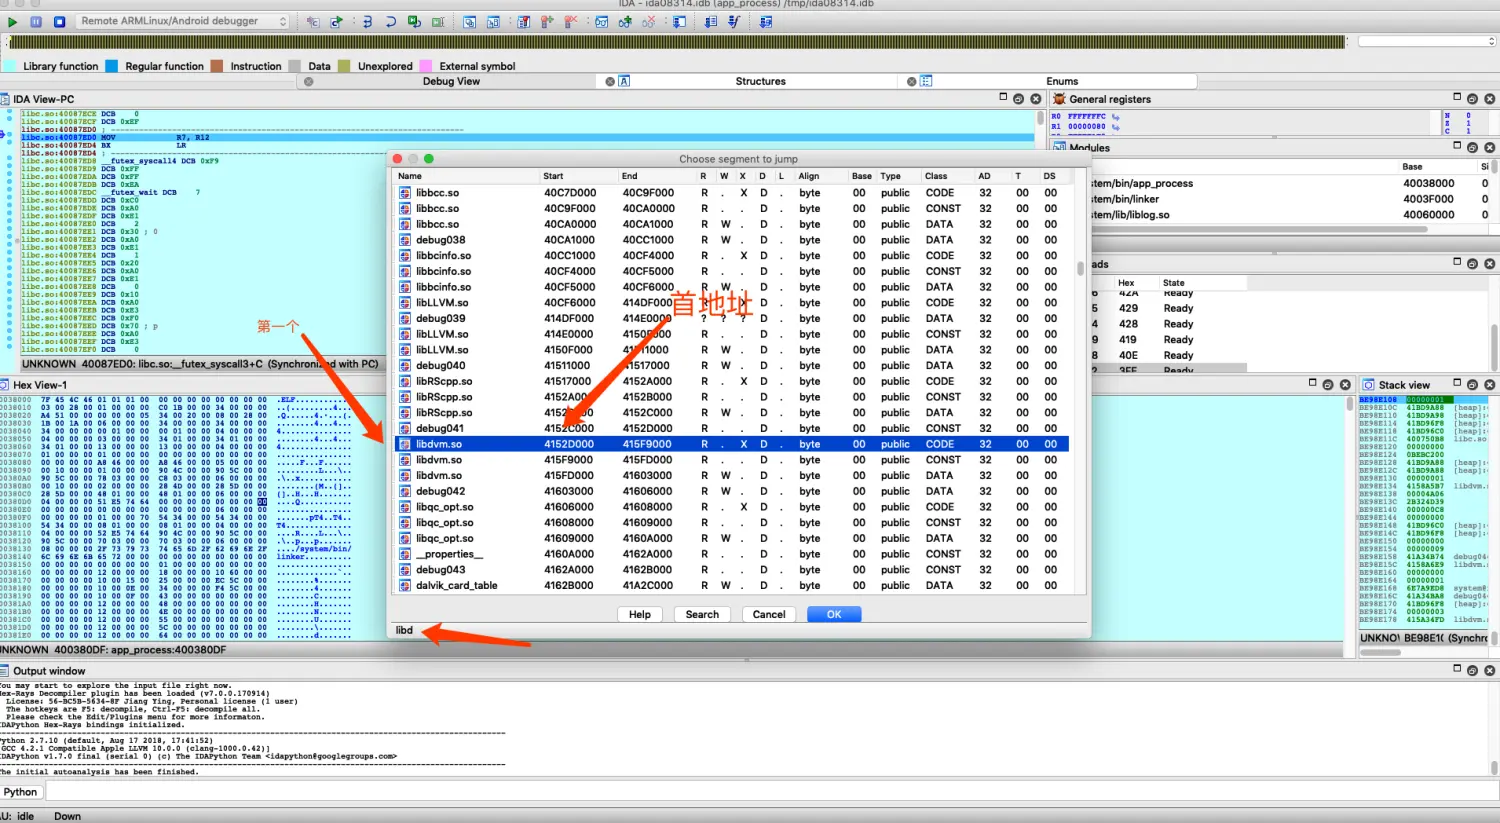Select the app_process module row
The width and height of the screenshot is (1500, 823).
(x=1290, y=183)
